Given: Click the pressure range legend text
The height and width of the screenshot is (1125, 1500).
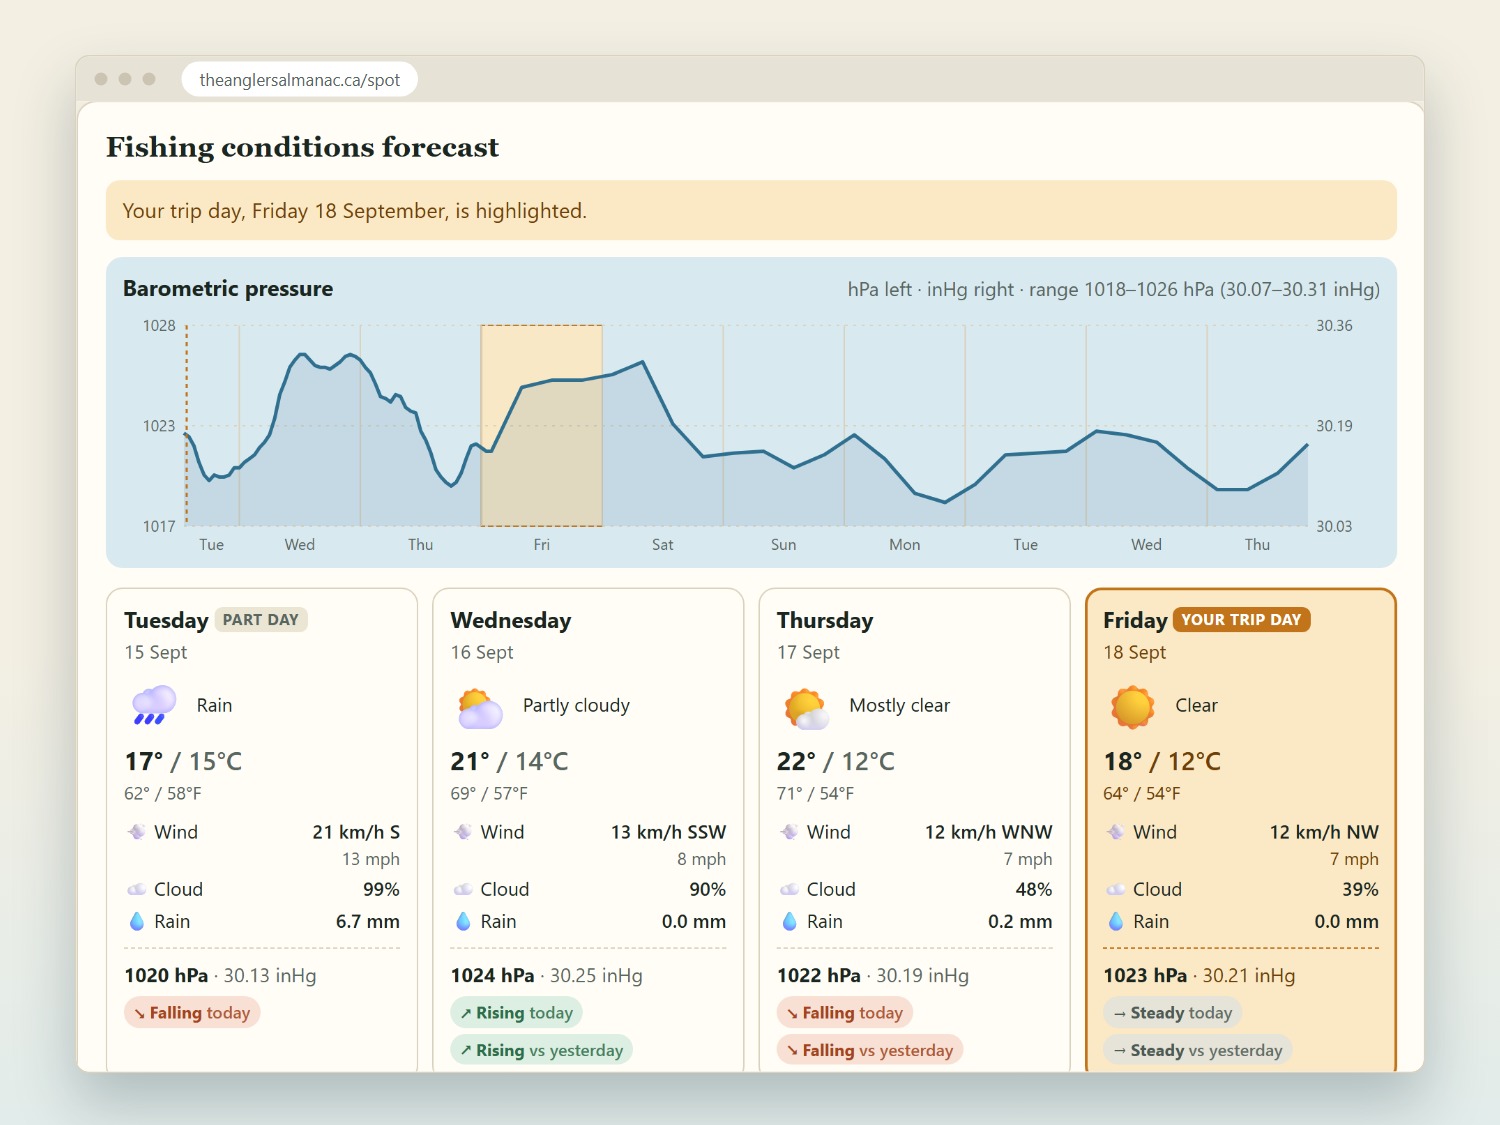Looking at the screenshot, I should (x=1114, y=290).
